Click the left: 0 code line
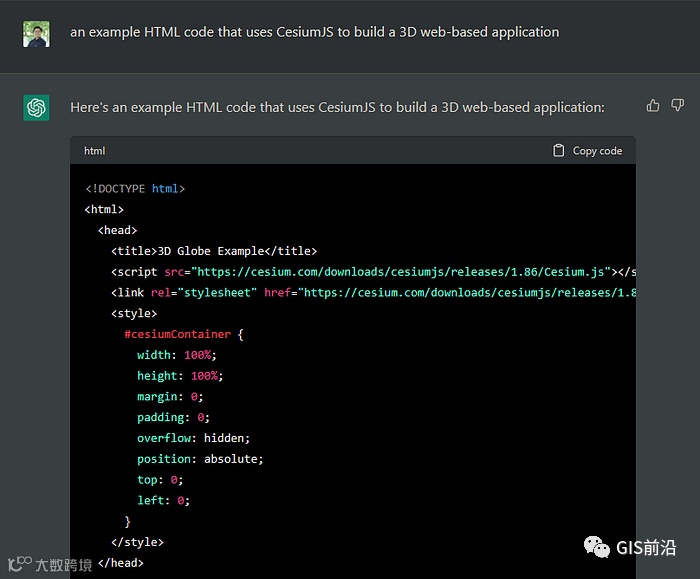The width and height of the screenshot is (700, 579). coord(163,500)
